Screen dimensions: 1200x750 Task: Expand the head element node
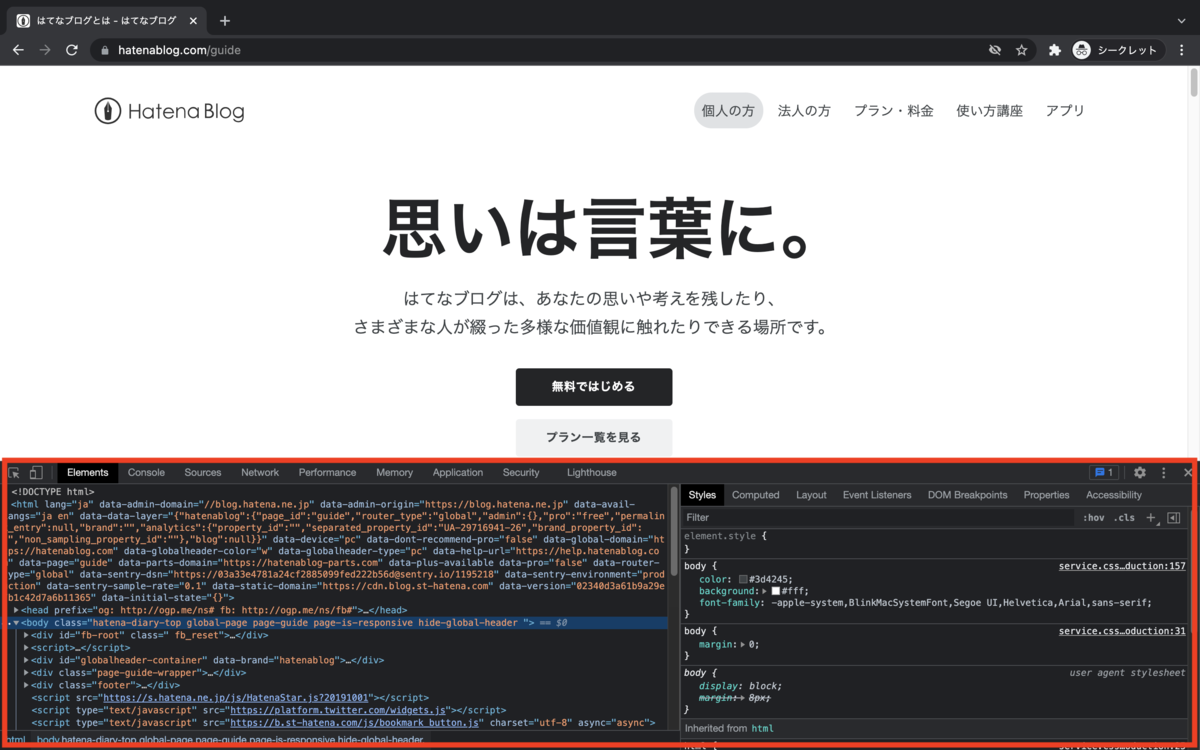click(17, 610)
